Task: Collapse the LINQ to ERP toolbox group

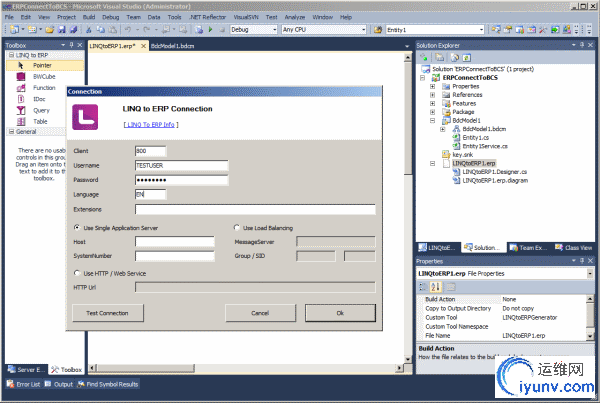Action: [11, 55]
